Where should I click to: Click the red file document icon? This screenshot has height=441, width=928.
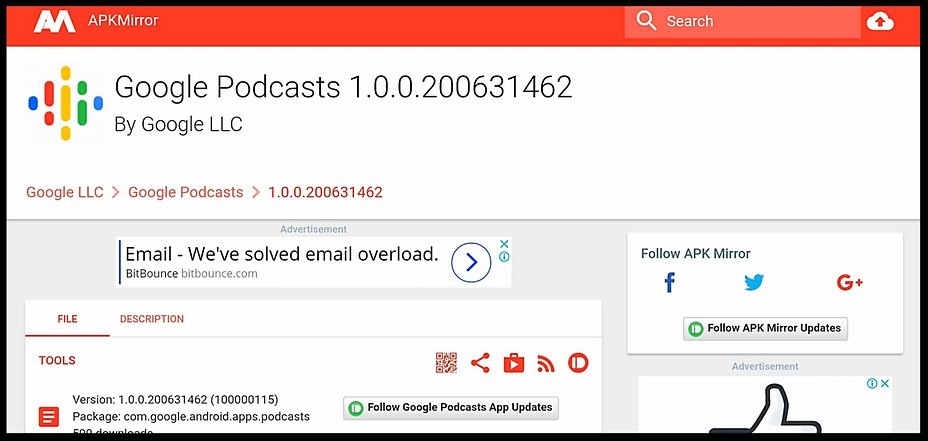pos(49,417)
